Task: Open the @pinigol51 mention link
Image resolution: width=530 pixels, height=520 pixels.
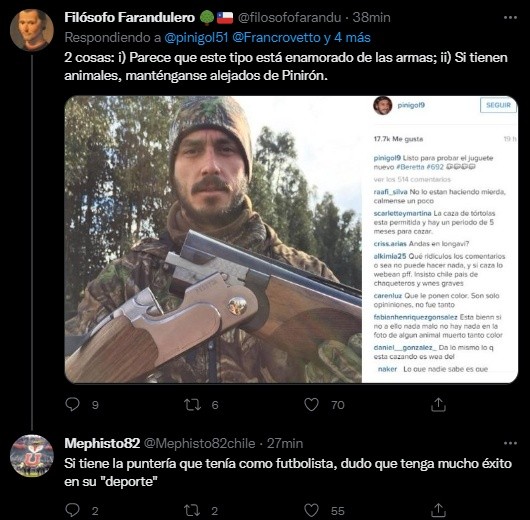Action: click(196, 38)
